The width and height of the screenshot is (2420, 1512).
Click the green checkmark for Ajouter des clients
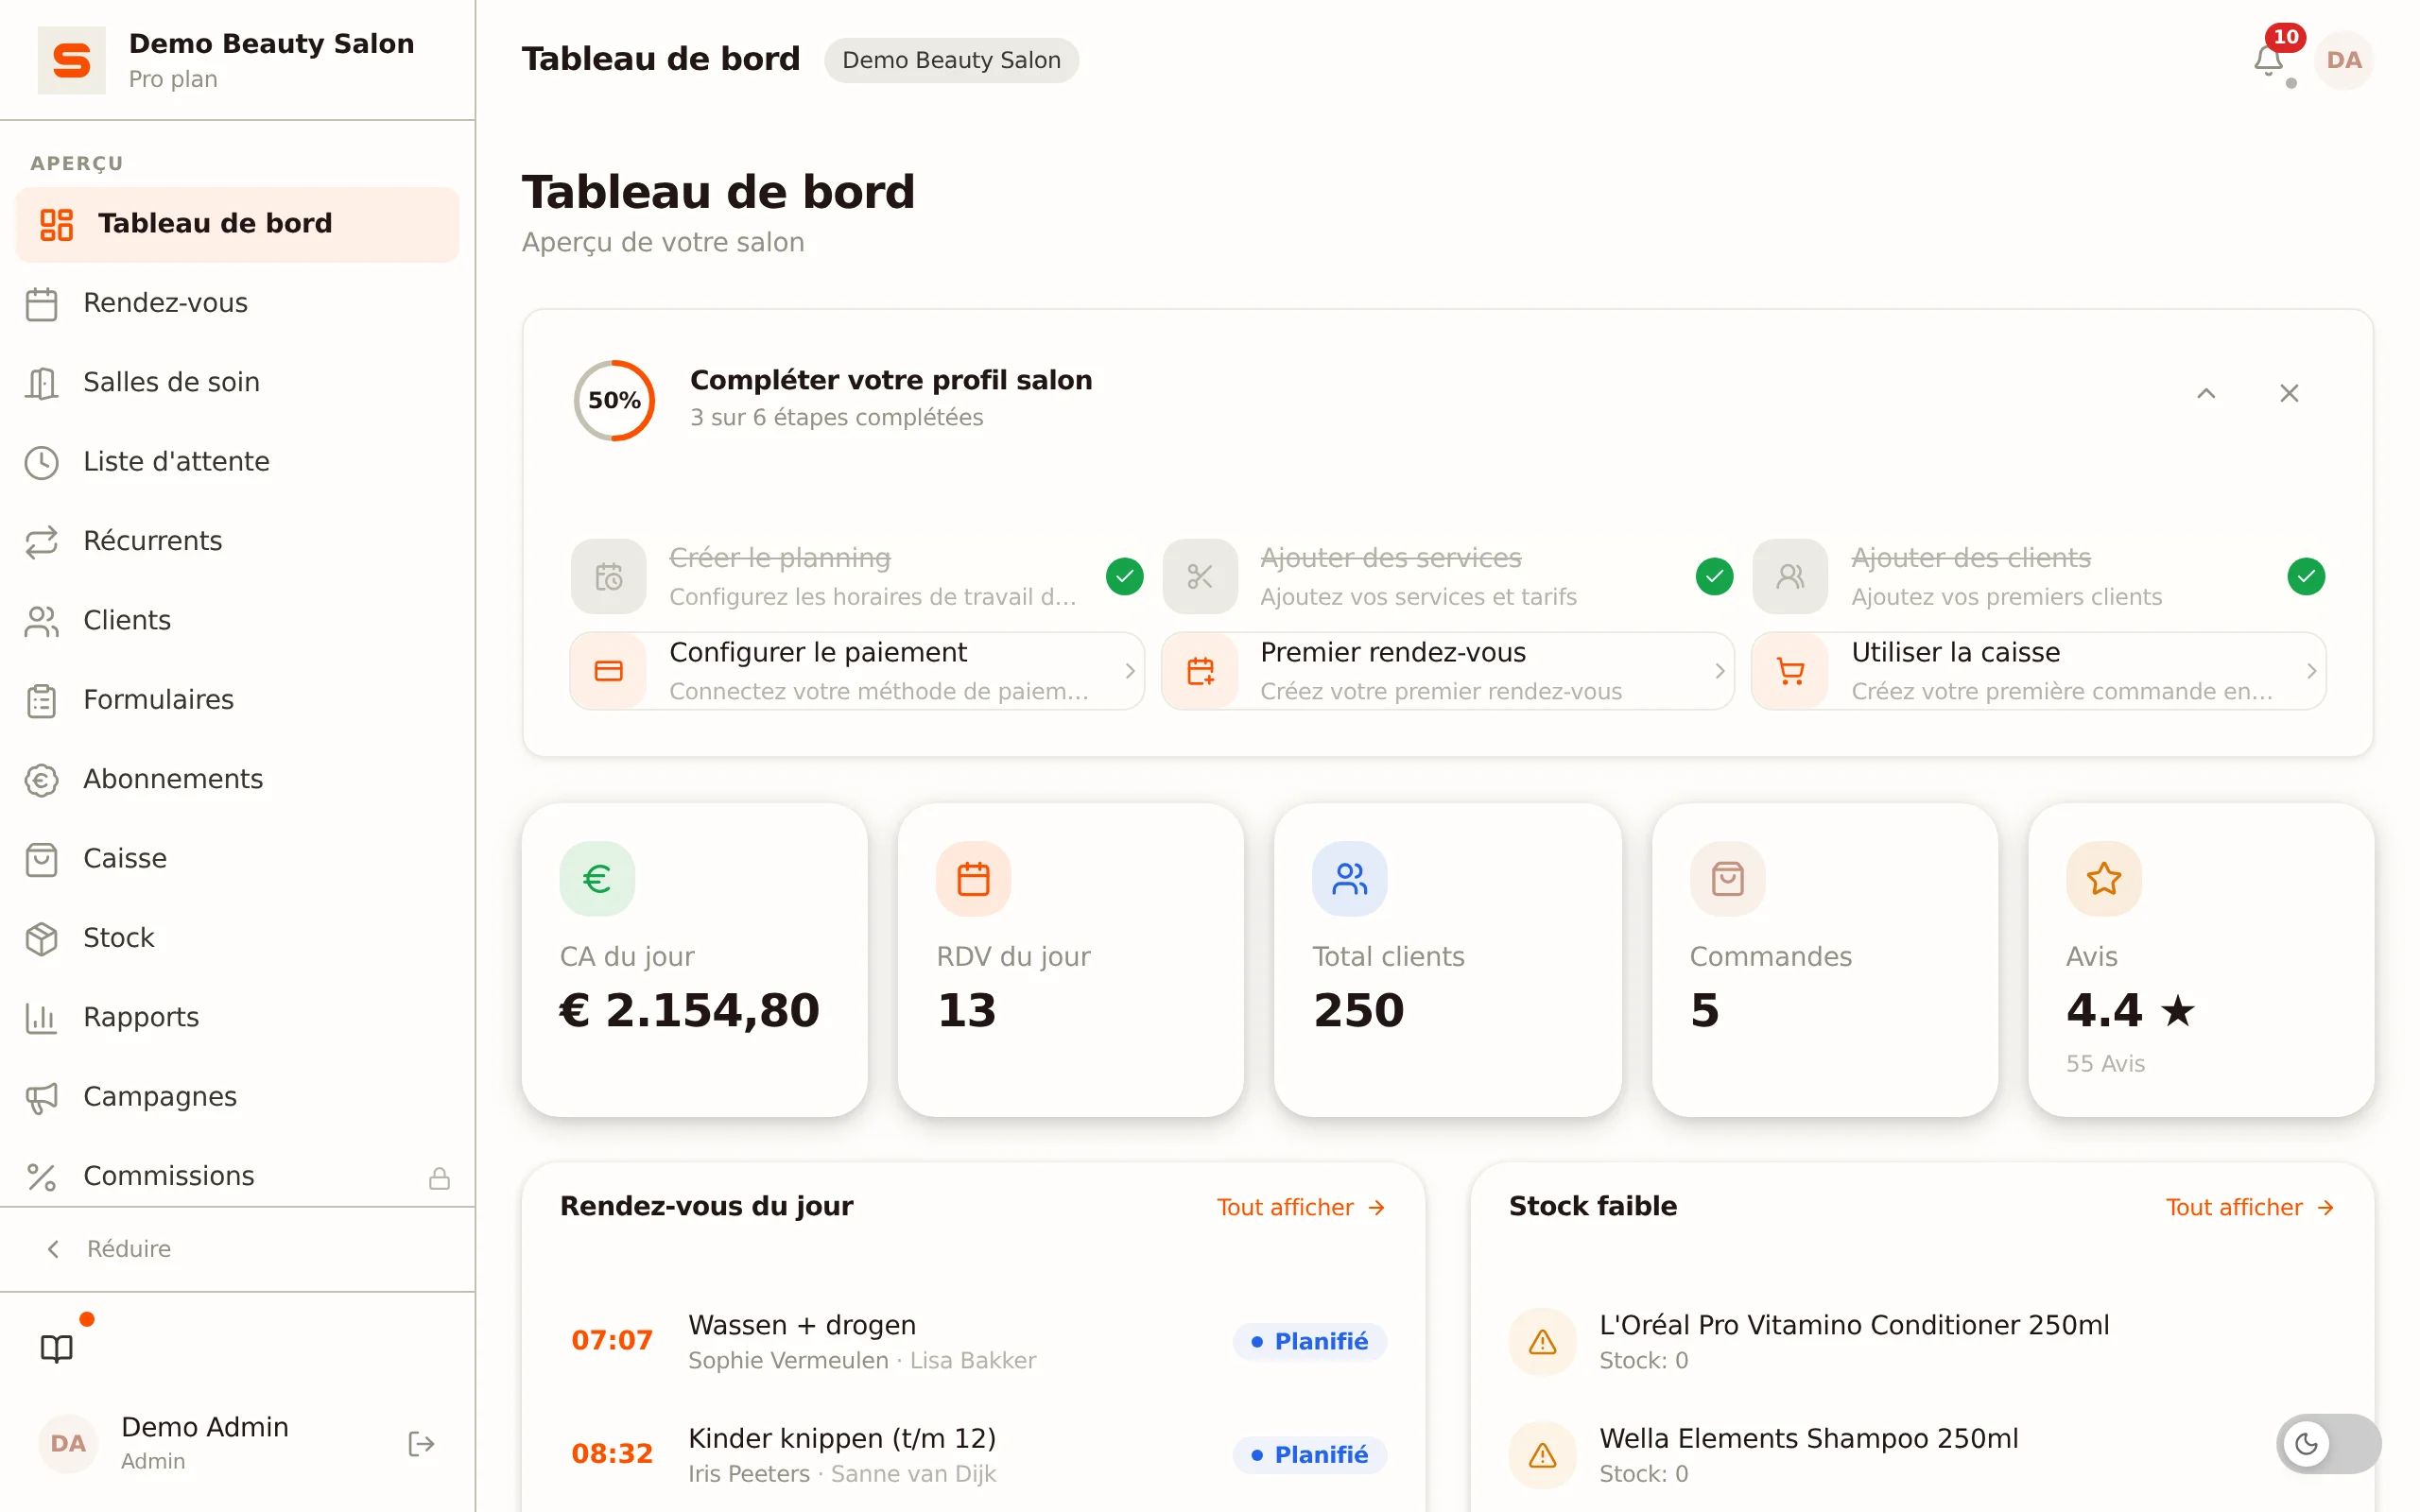coord(2306,576)
